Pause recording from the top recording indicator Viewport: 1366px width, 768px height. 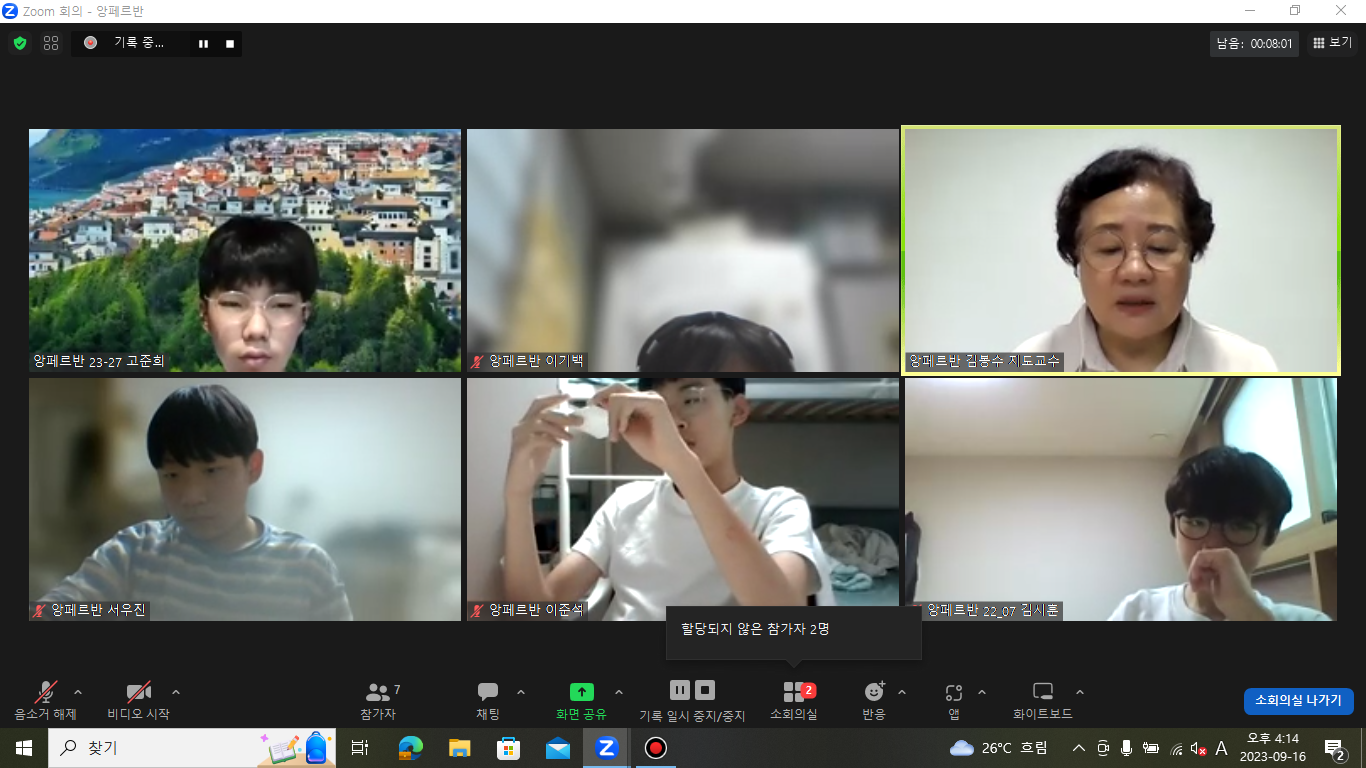[204, 44]
